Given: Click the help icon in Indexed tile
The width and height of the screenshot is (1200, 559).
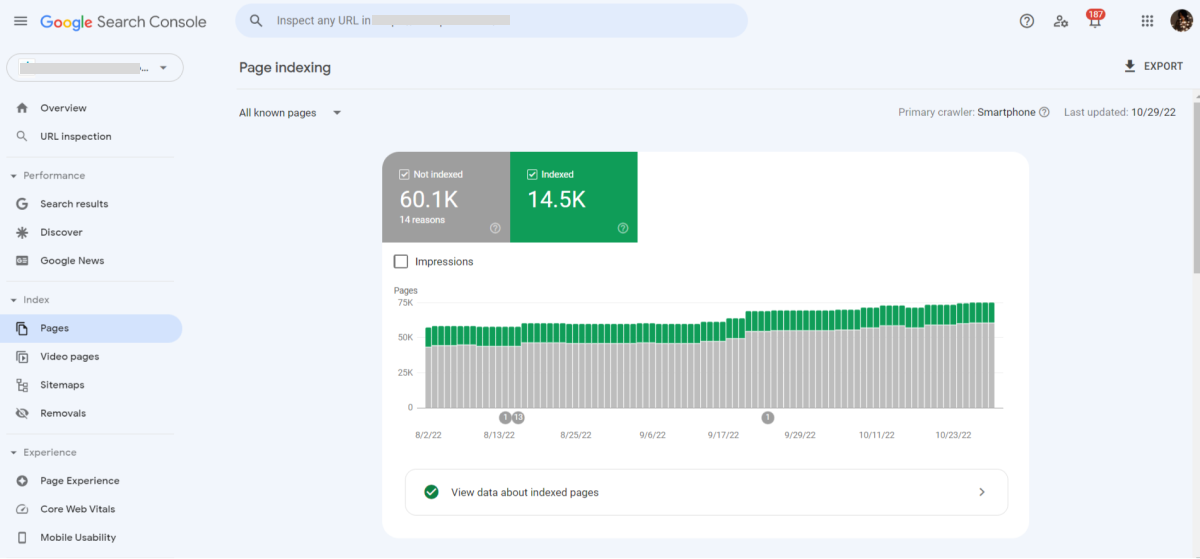Looking at the screenshot, I should [623, 228].
